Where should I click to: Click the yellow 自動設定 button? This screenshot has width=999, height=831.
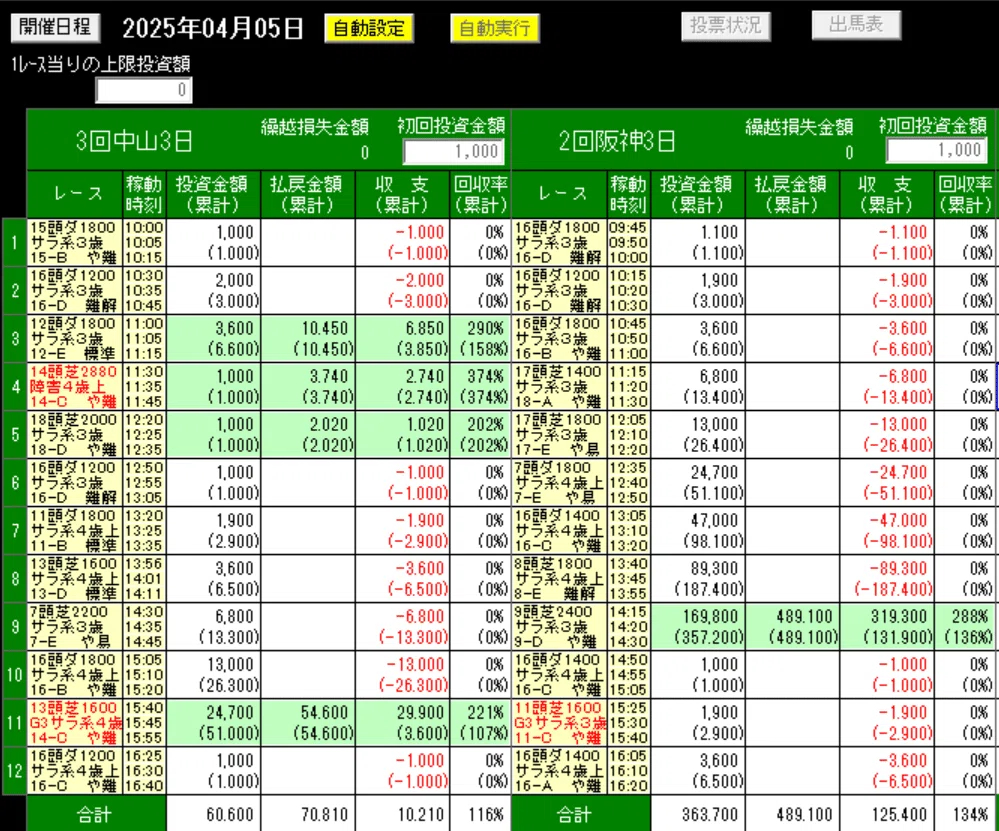coord(371,29)
